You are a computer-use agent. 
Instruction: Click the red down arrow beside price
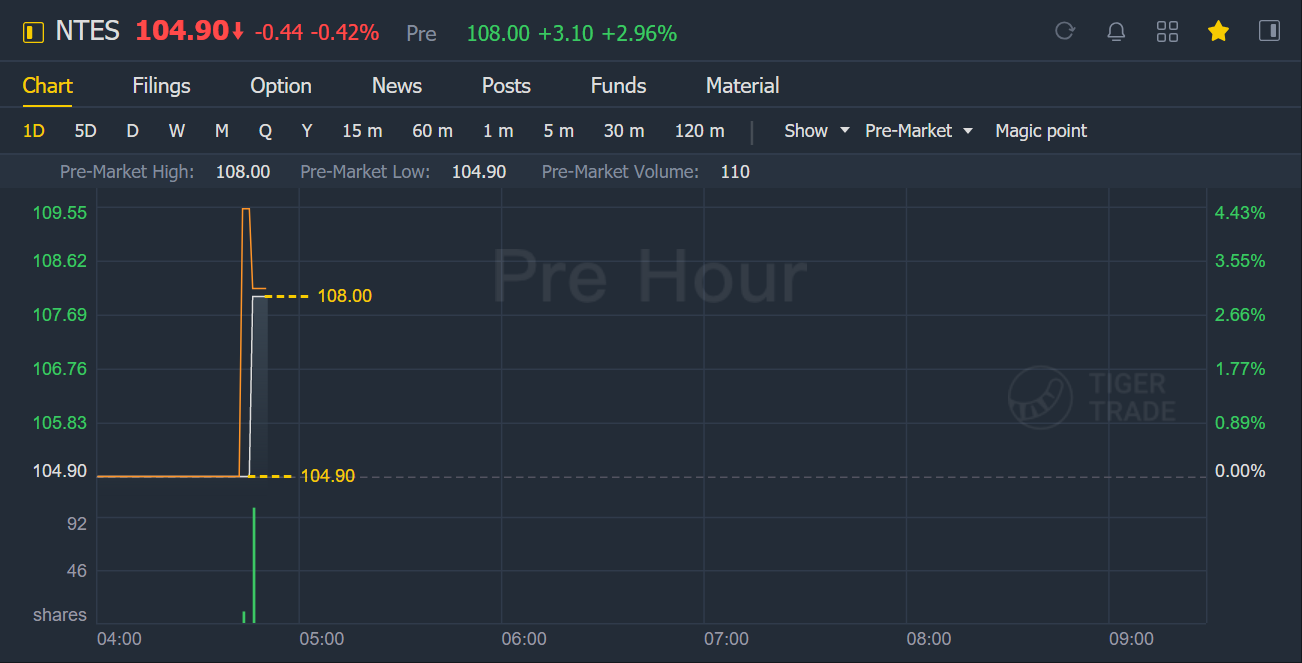(238, 33)
